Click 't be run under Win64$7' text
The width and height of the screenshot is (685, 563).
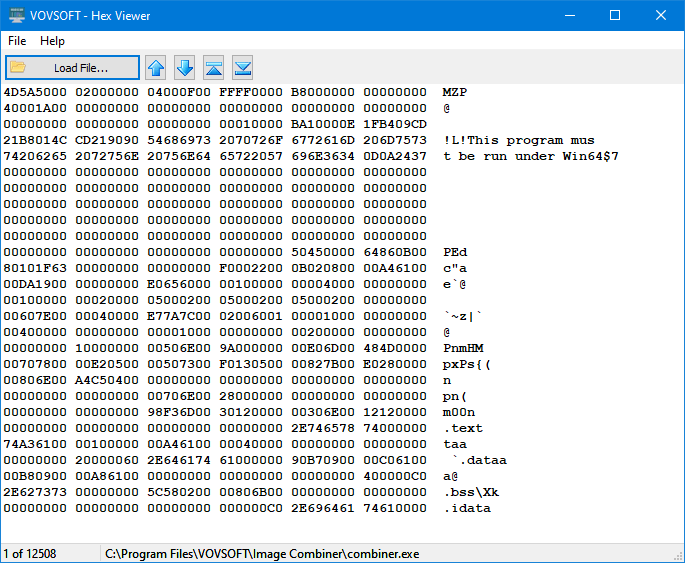click(531, 156)
